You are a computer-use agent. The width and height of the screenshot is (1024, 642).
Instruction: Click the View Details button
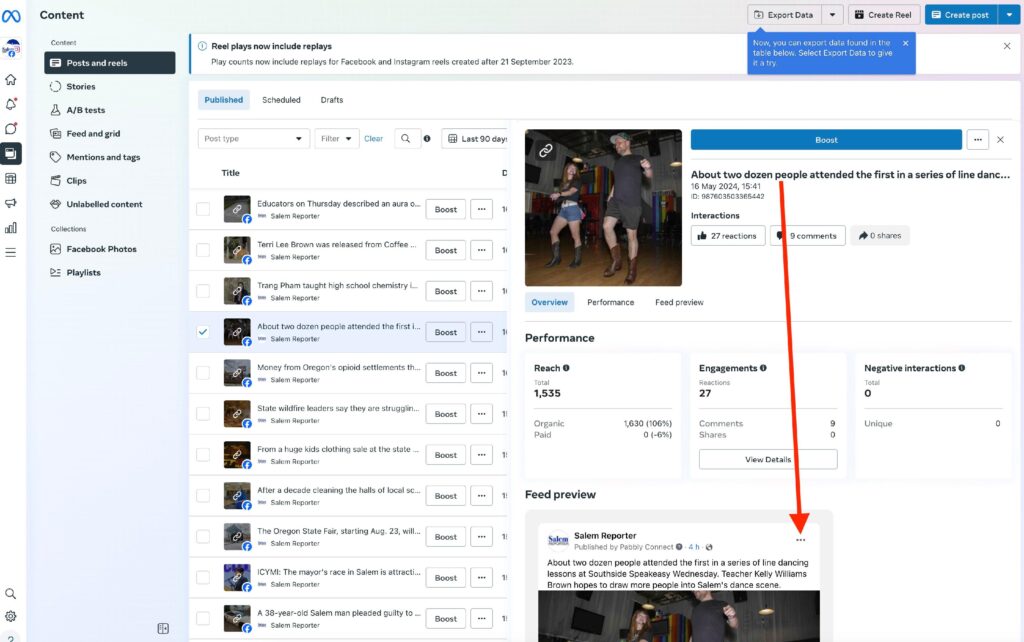coord(768,459)
